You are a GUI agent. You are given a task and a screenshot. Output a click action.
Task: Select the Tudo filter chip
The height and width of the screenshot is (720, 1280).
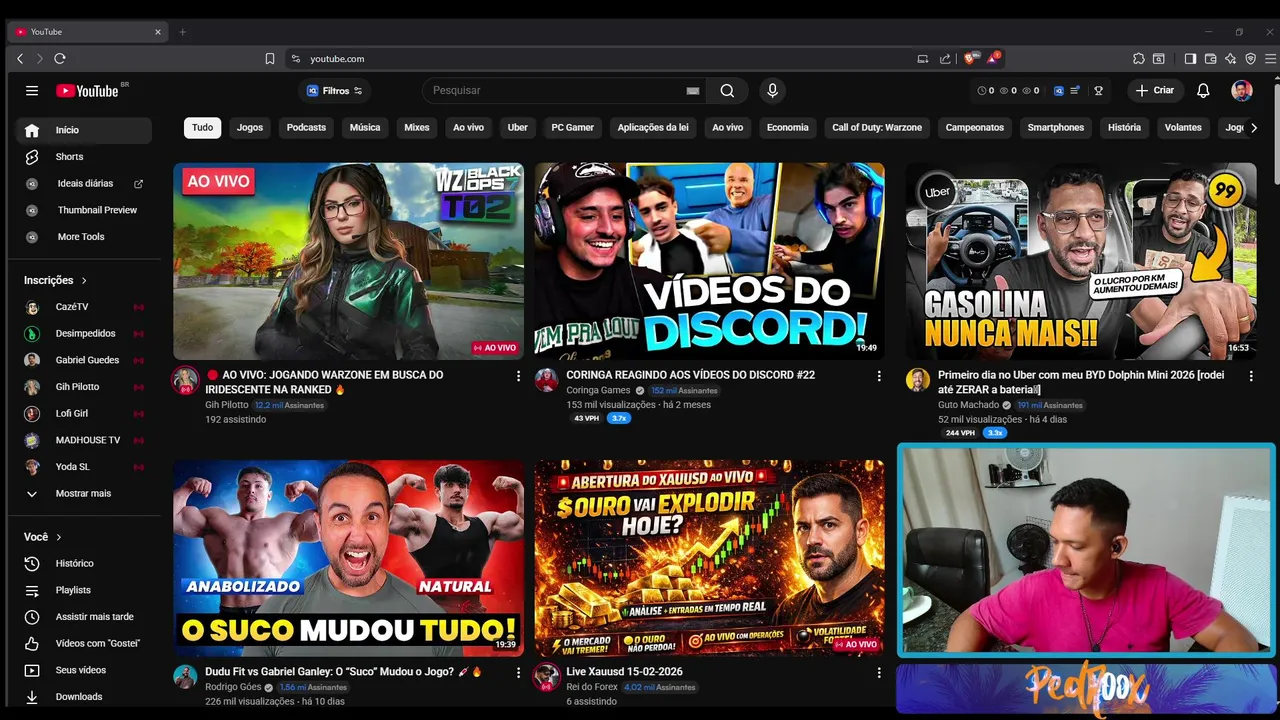pyautogui.click(x=202, y=128)
